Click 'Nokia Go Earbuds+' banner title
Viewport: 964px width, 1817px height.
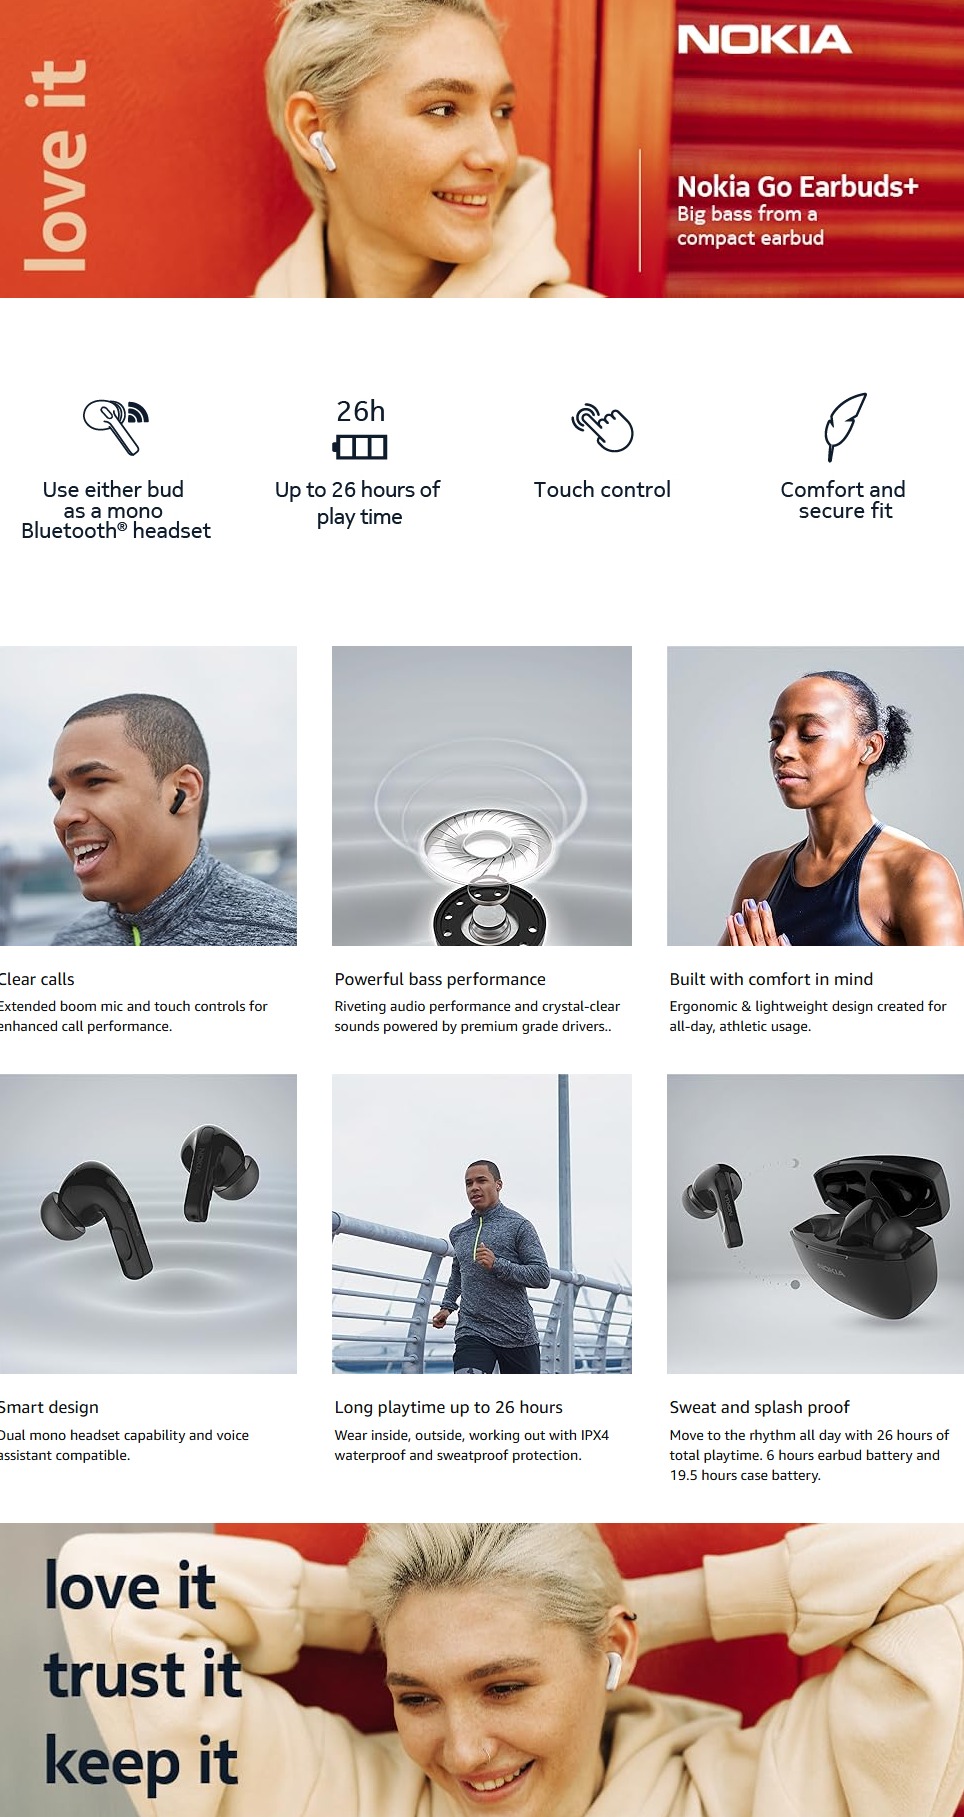click(797, 187)
